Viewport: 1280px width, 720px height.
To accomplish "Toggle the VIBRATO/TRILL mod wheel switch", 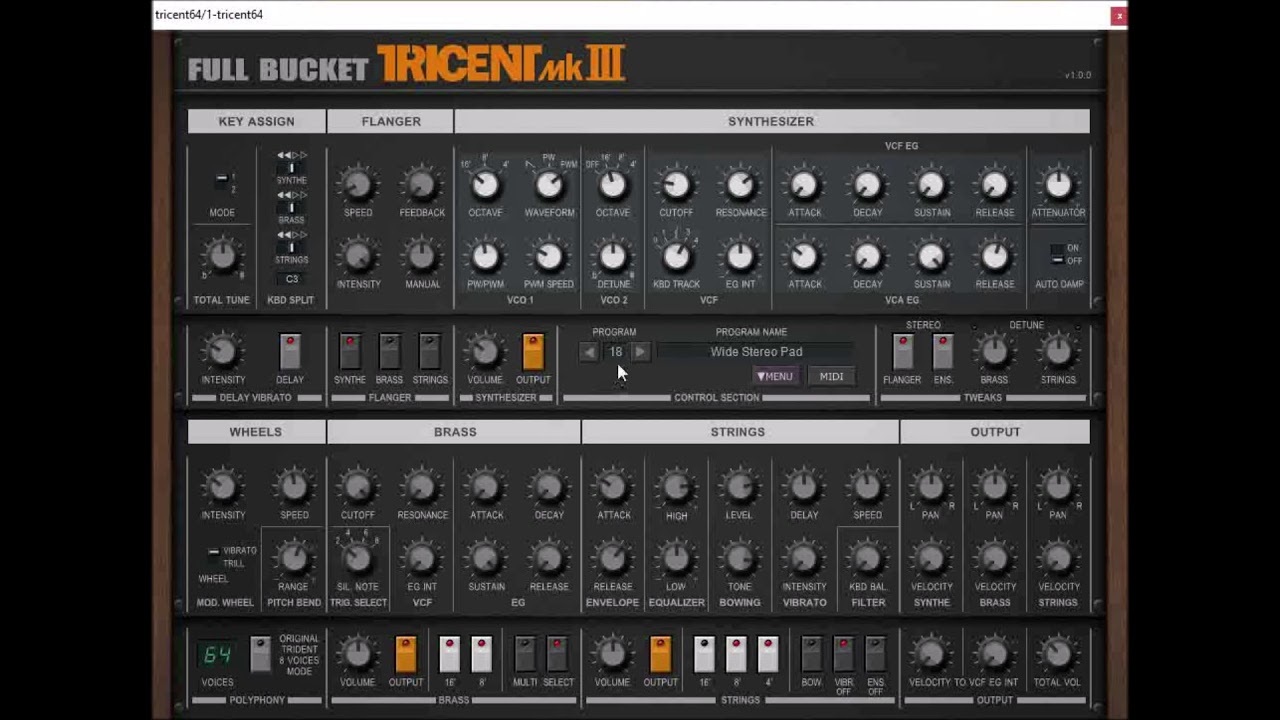I will pyautogui.click(x=213, y=556).
